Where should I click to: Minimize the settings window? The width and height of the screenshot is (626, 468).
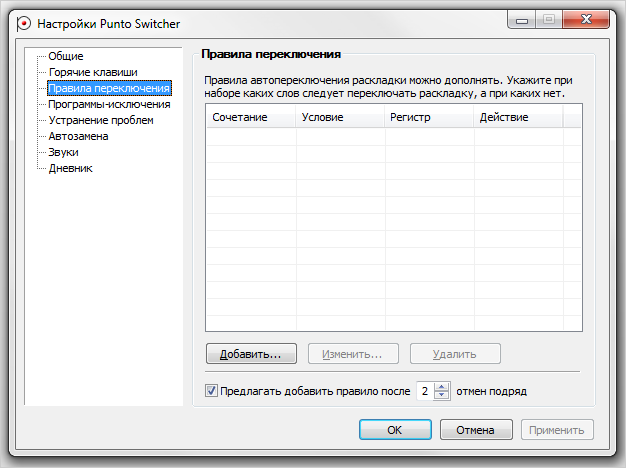point(522,20)
